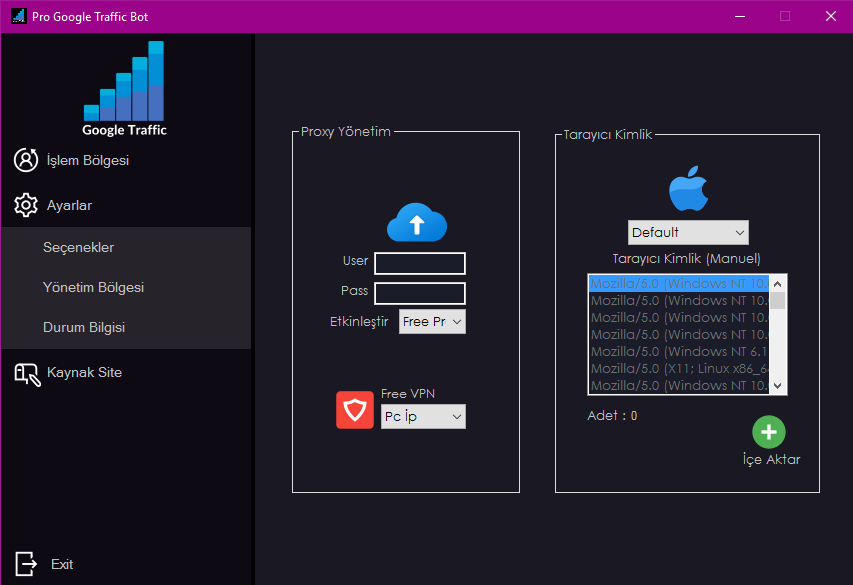This screenshot has height=585, width=853.
Task: Click the red VPN shield icon
Action: (x=355, y=410)
